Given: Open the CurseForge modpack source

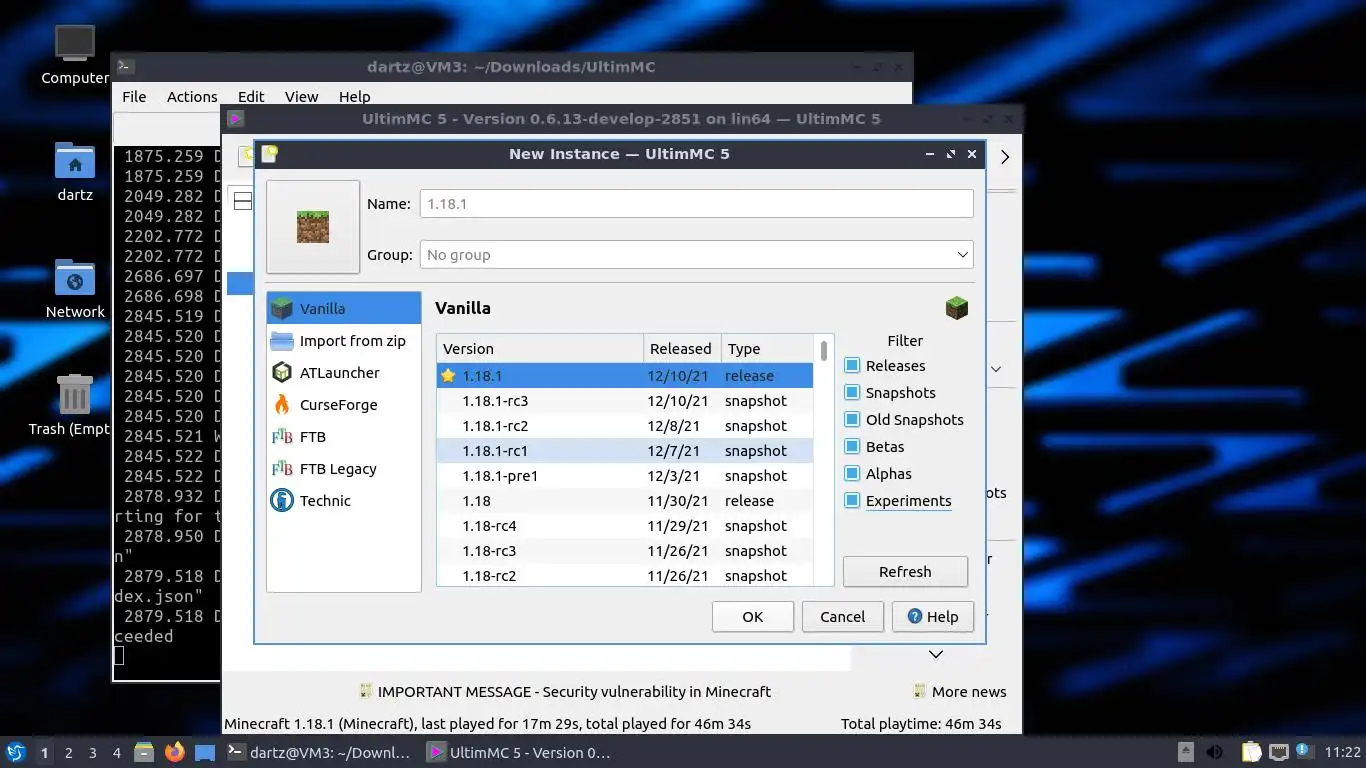Looking at the screenshot, I should [x=344, y=404].
